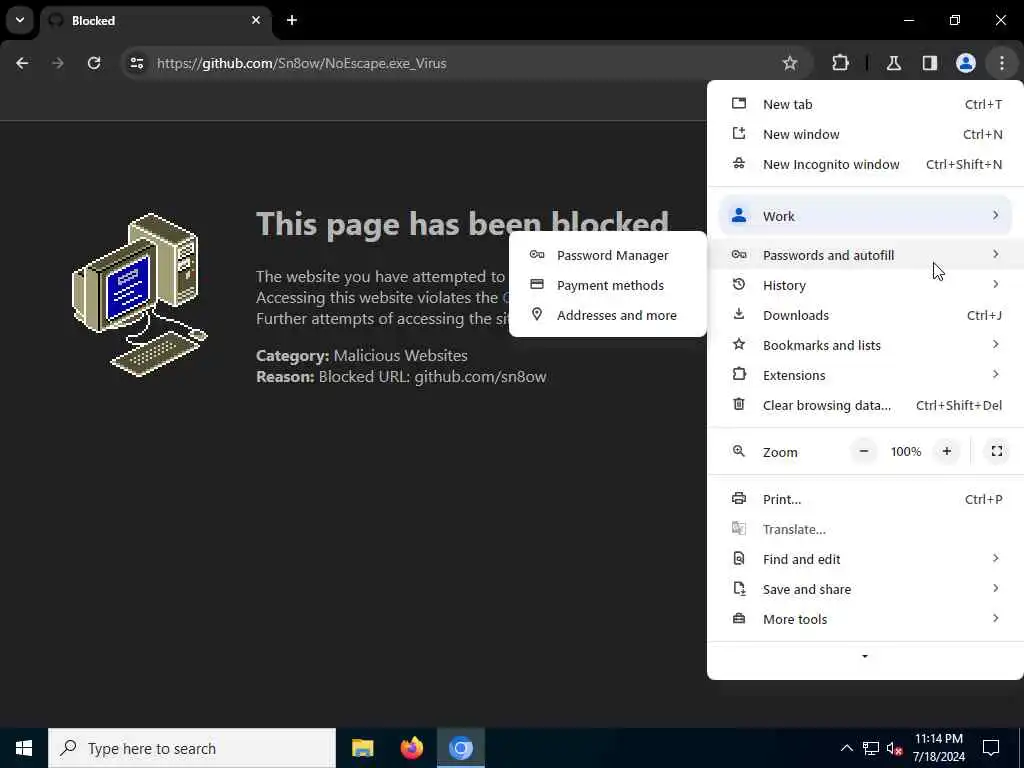Click the 'This page has been blocked' heading
Image resolution: width=1024 pixels, height=768 pixels.
[462, 224]
